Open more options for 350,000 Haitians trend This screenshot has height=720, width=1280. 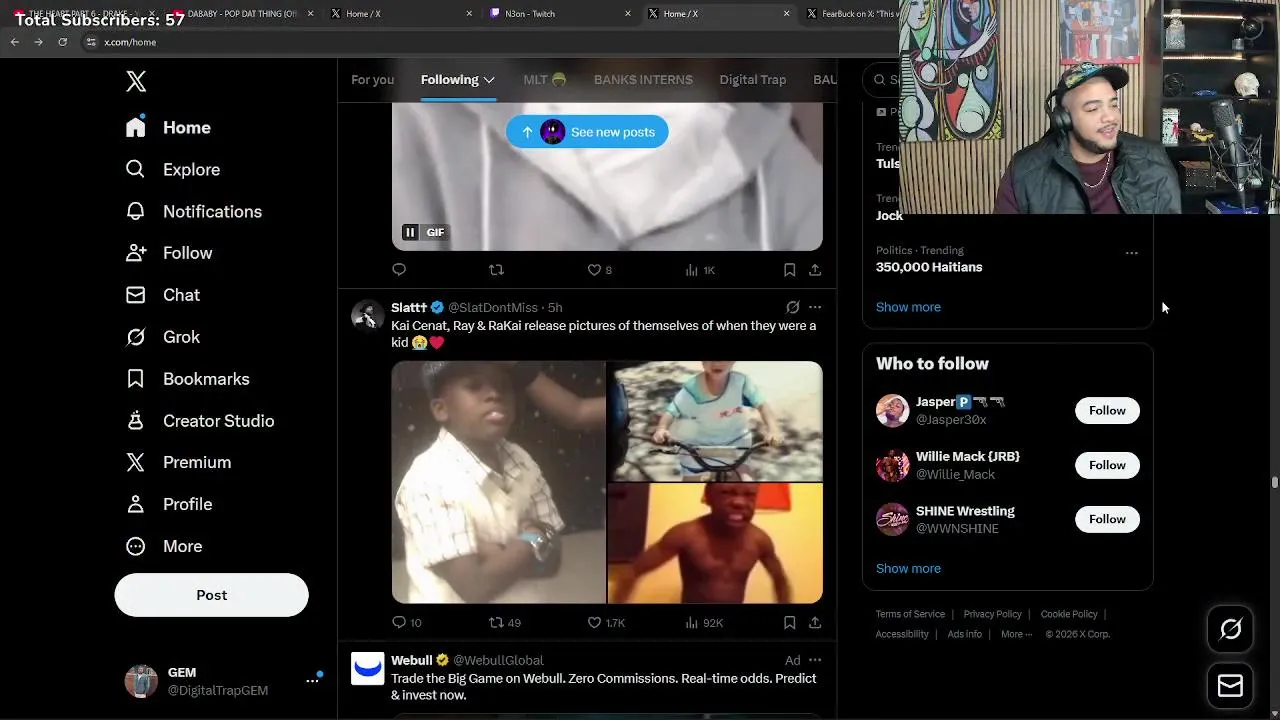click(x=1131, y=253)
